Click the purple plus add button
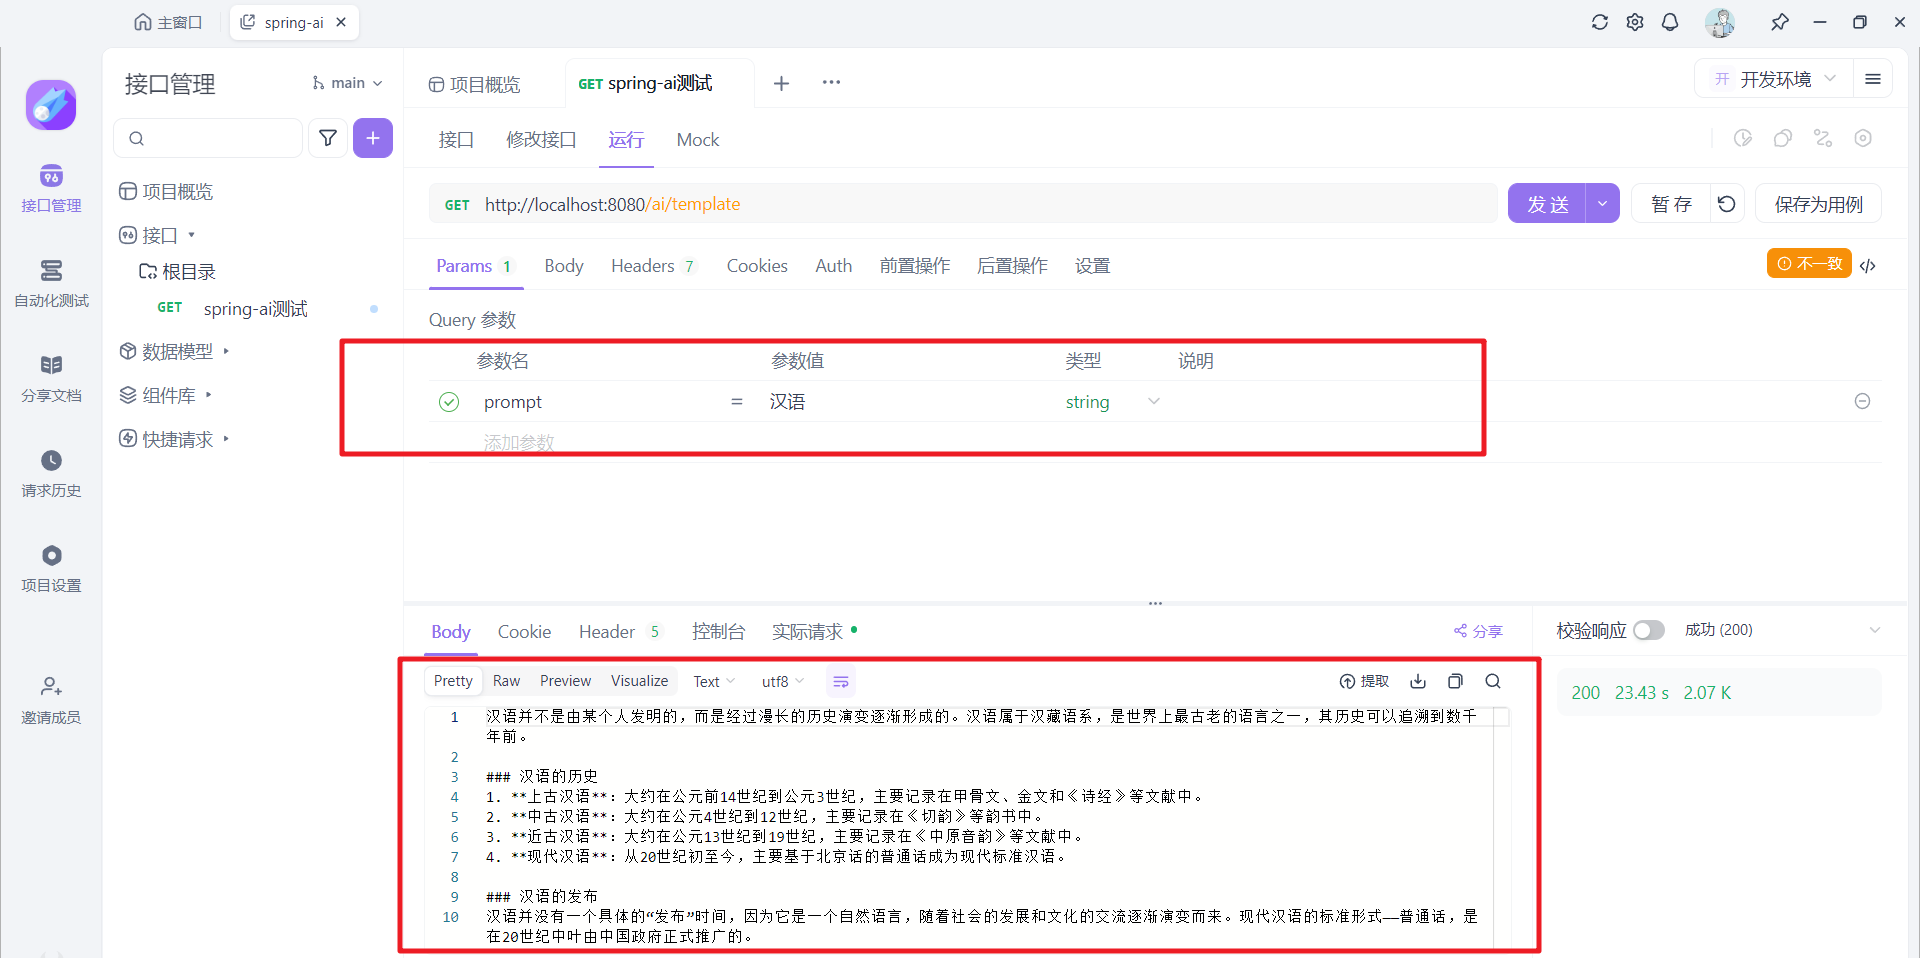The image size is (1920, 958). 373,138
